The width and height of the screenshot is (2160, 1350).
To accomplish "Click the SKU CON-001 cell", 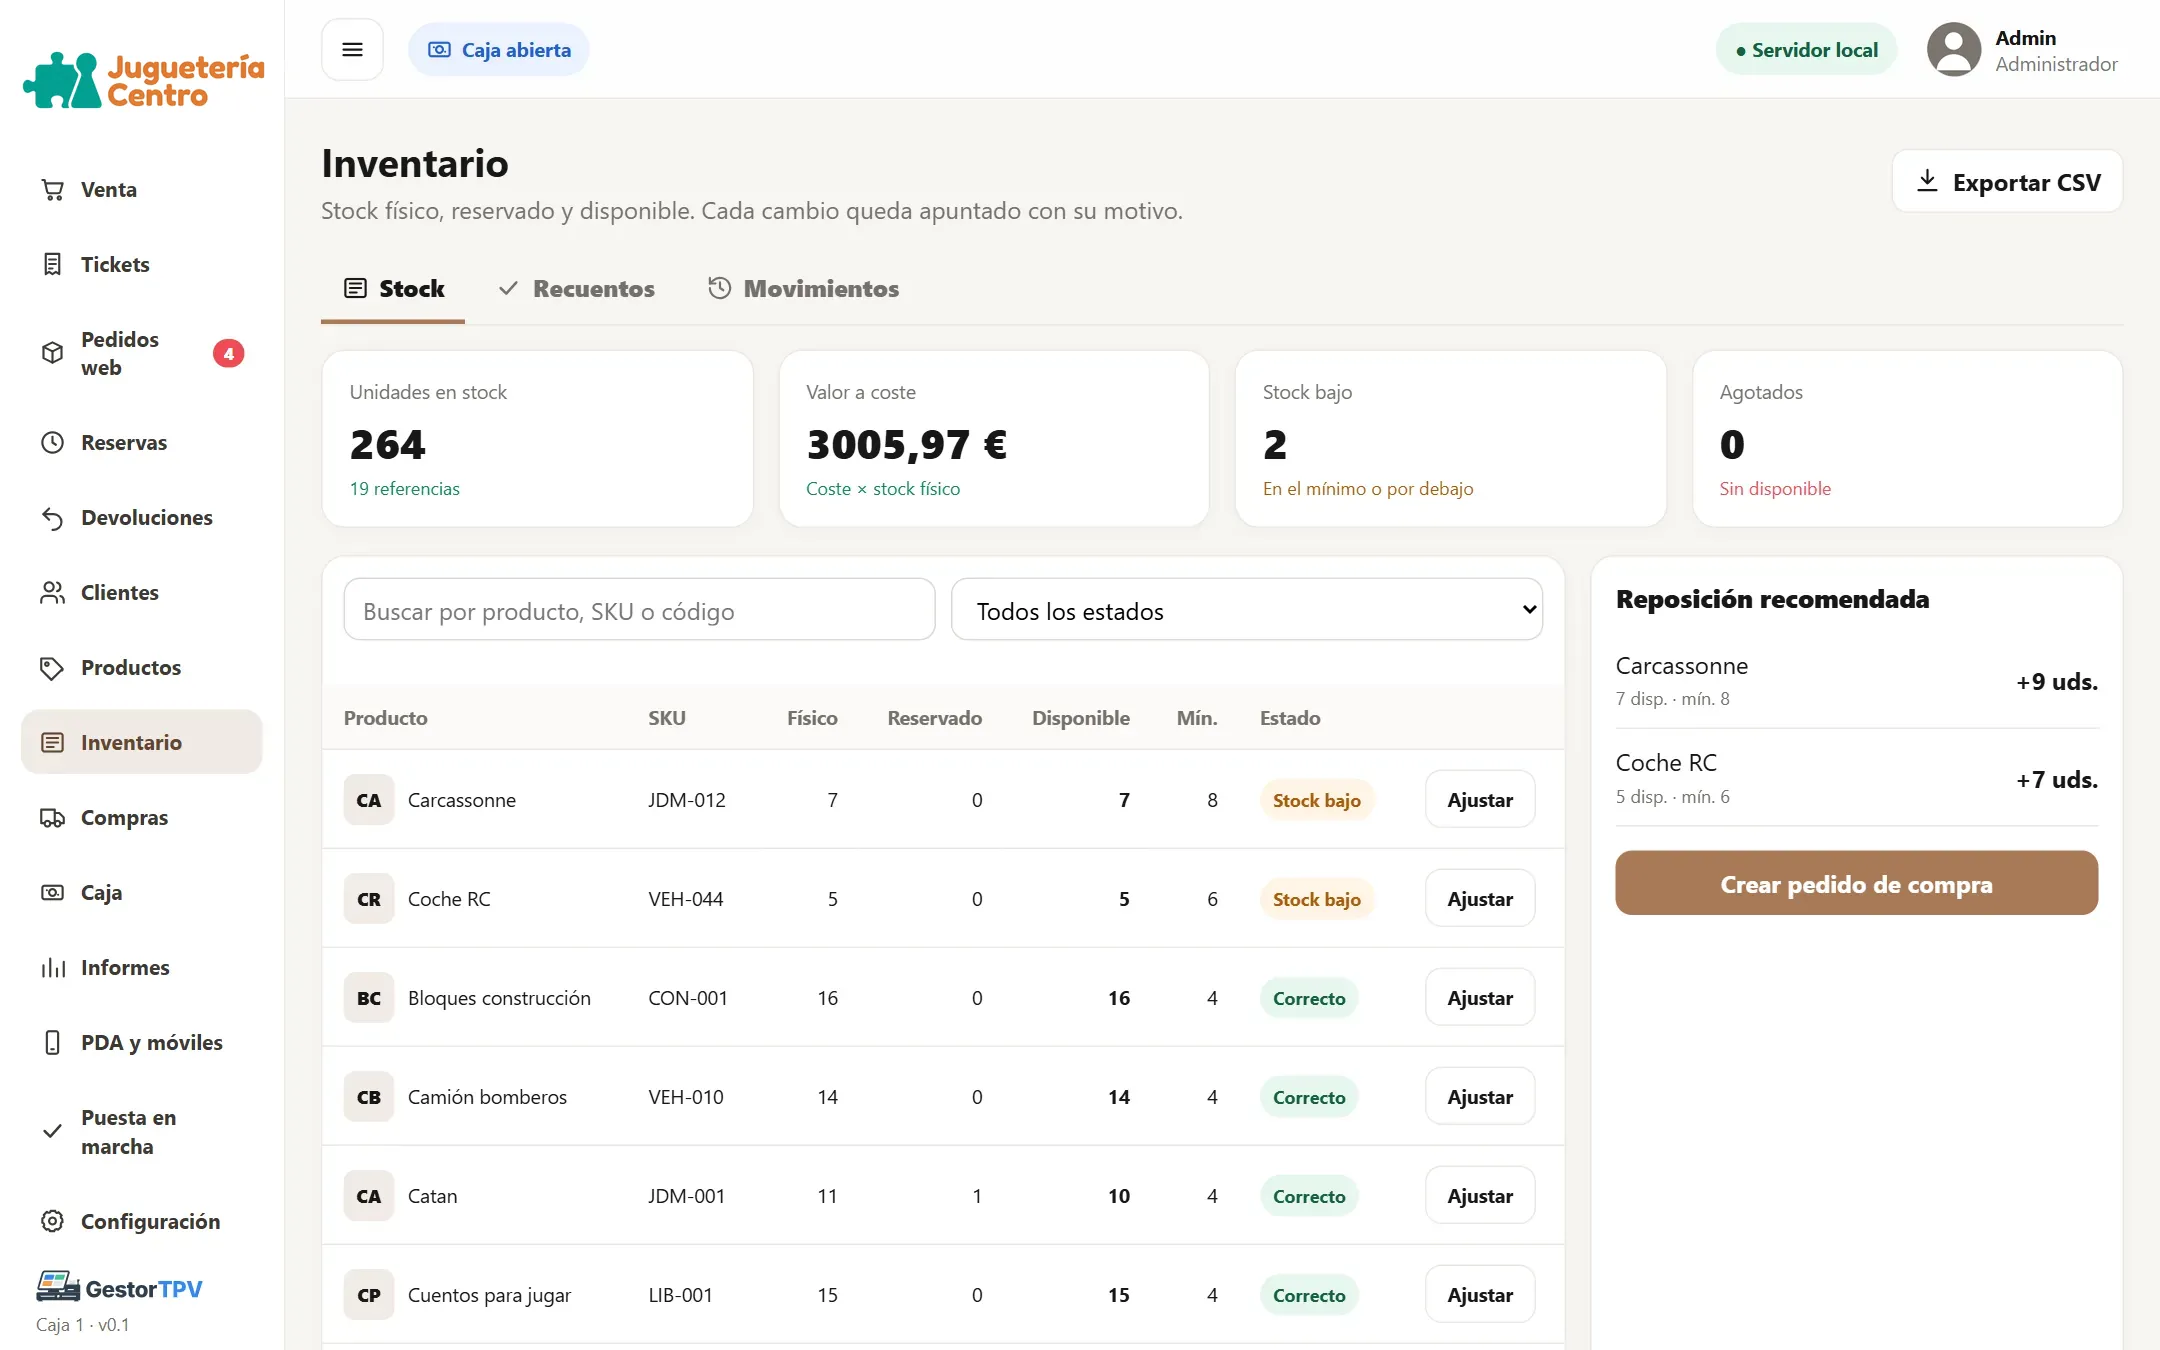I will click(x=687, y=997).
